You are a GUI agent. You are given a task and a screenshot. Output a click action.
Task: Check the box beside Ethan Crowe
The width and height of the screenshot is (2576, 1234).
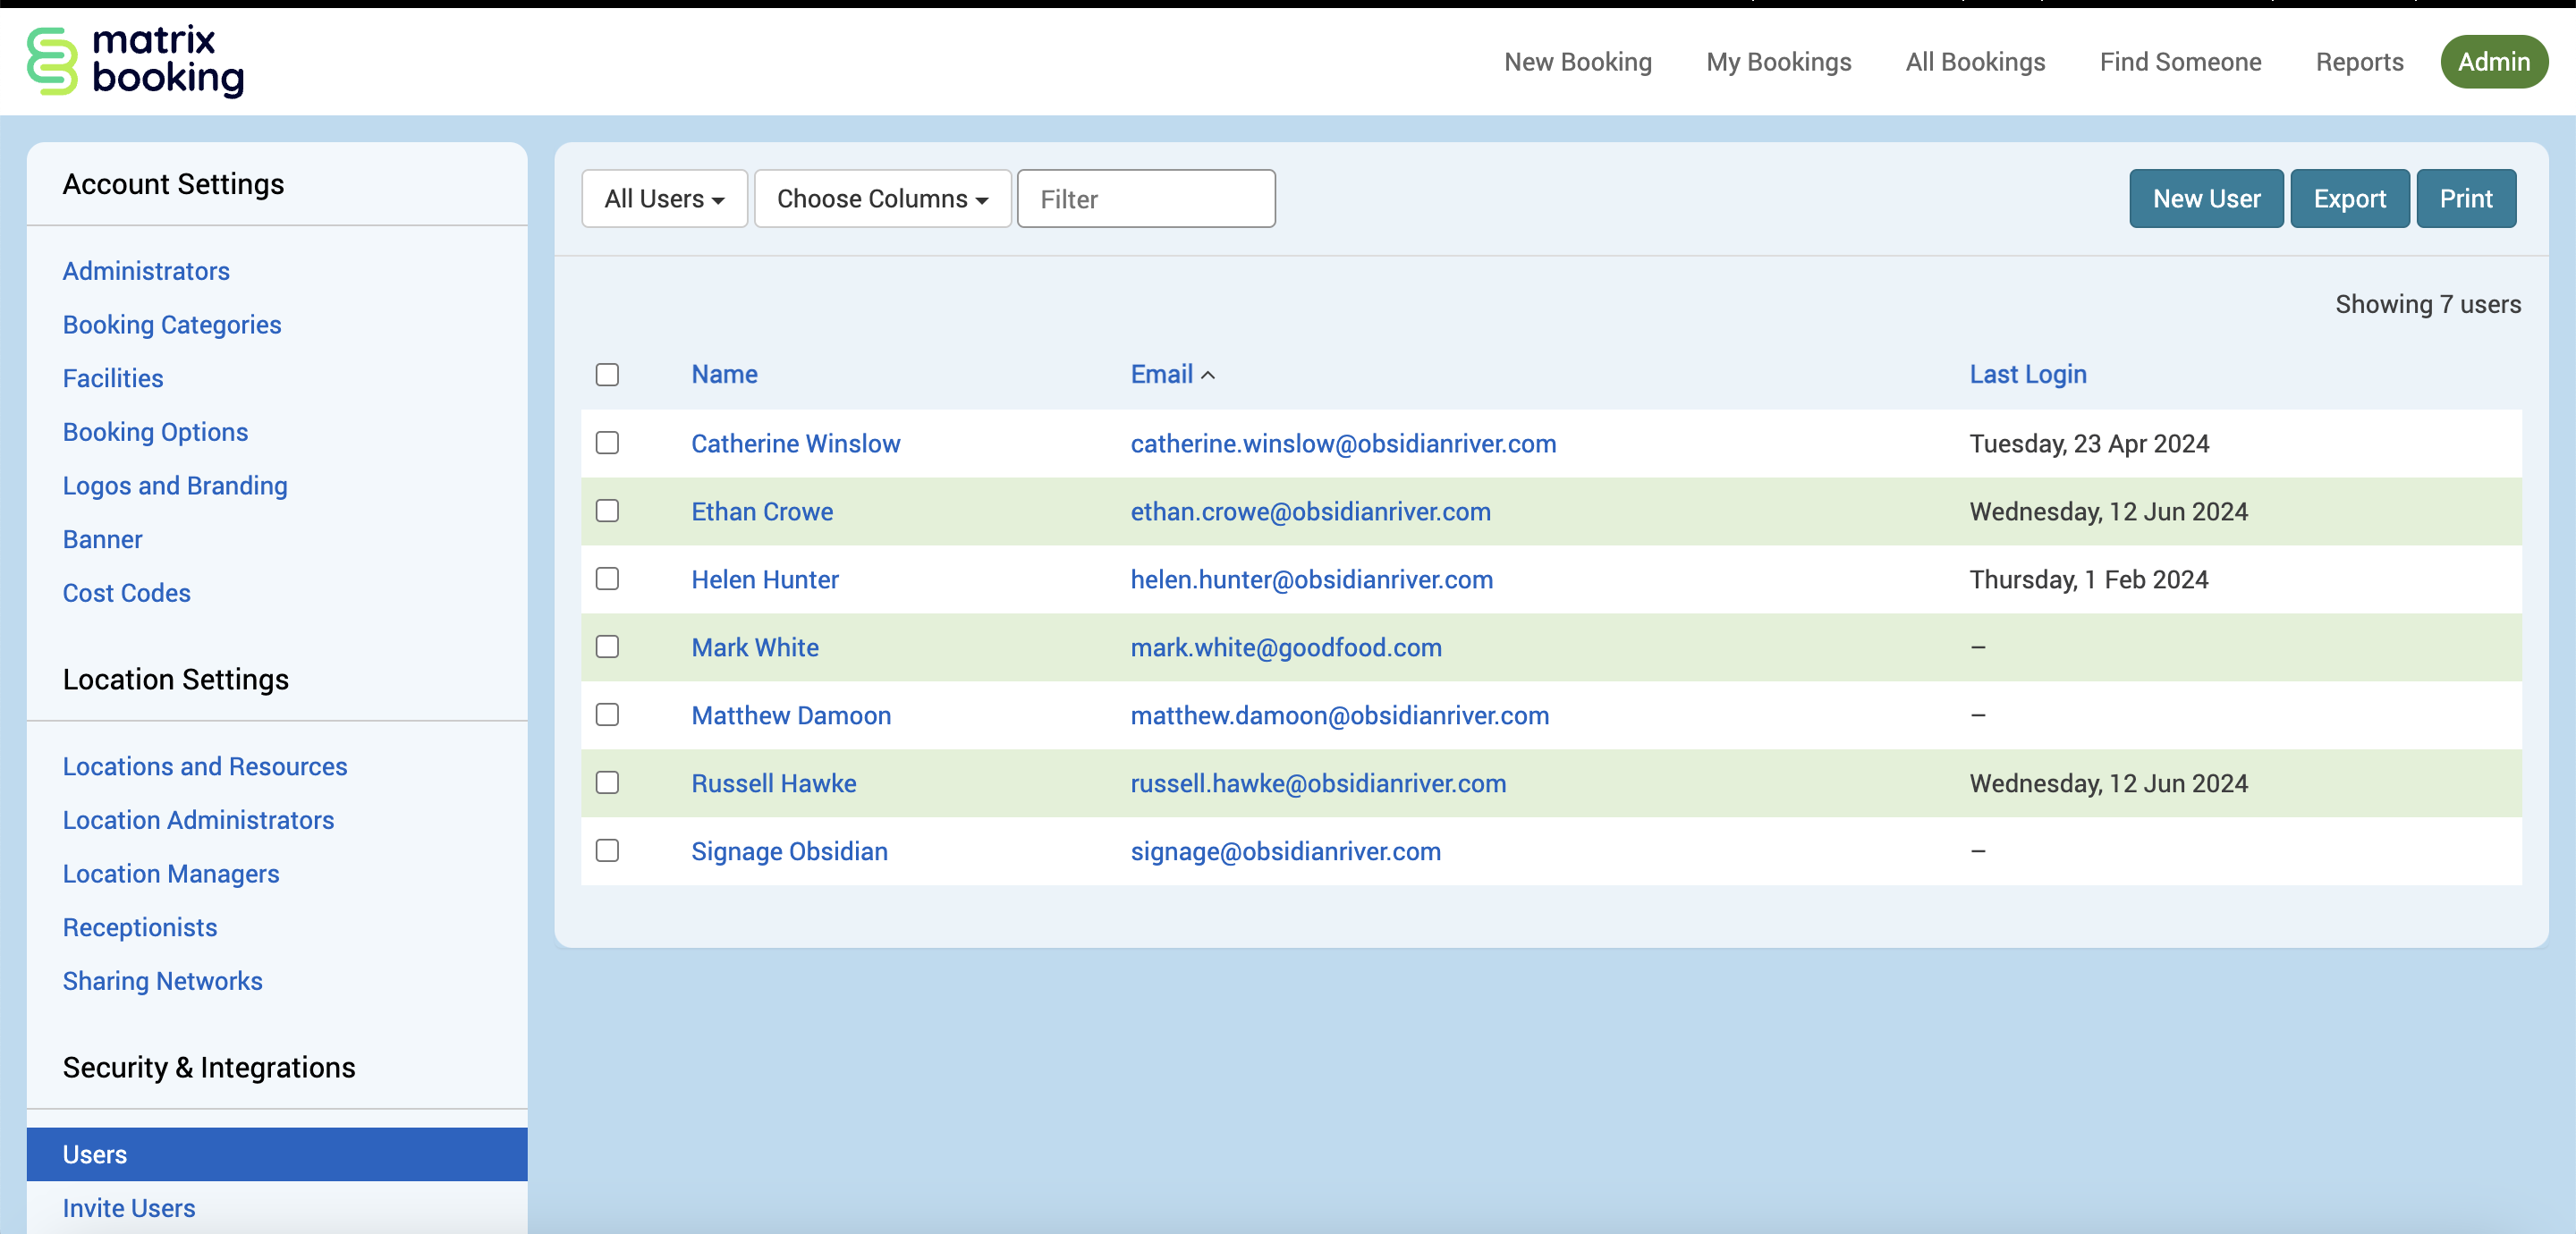(607, 511)
